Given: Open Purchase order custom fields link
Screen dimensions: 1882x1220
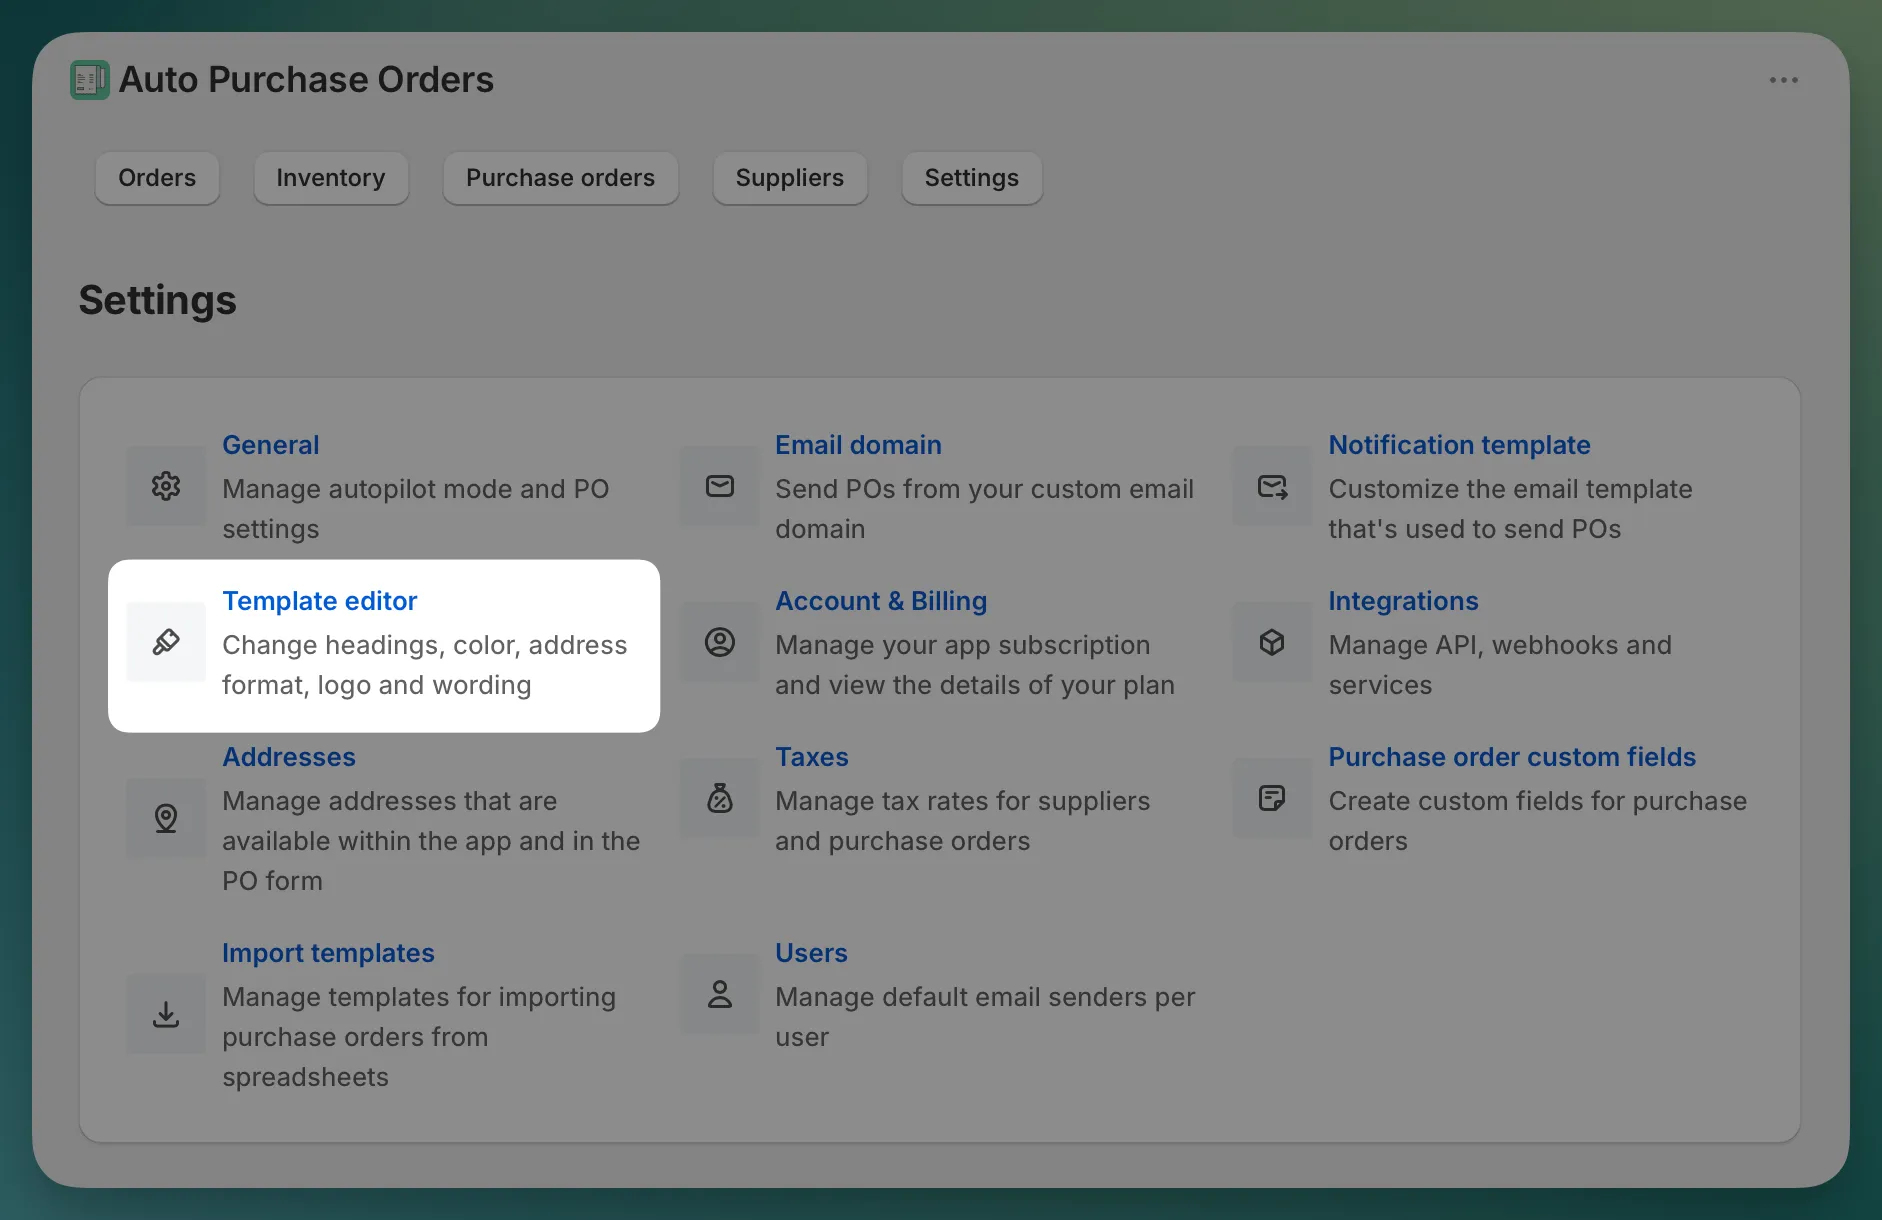Looking at the screenshot, I should click(x=1512, y=757).
